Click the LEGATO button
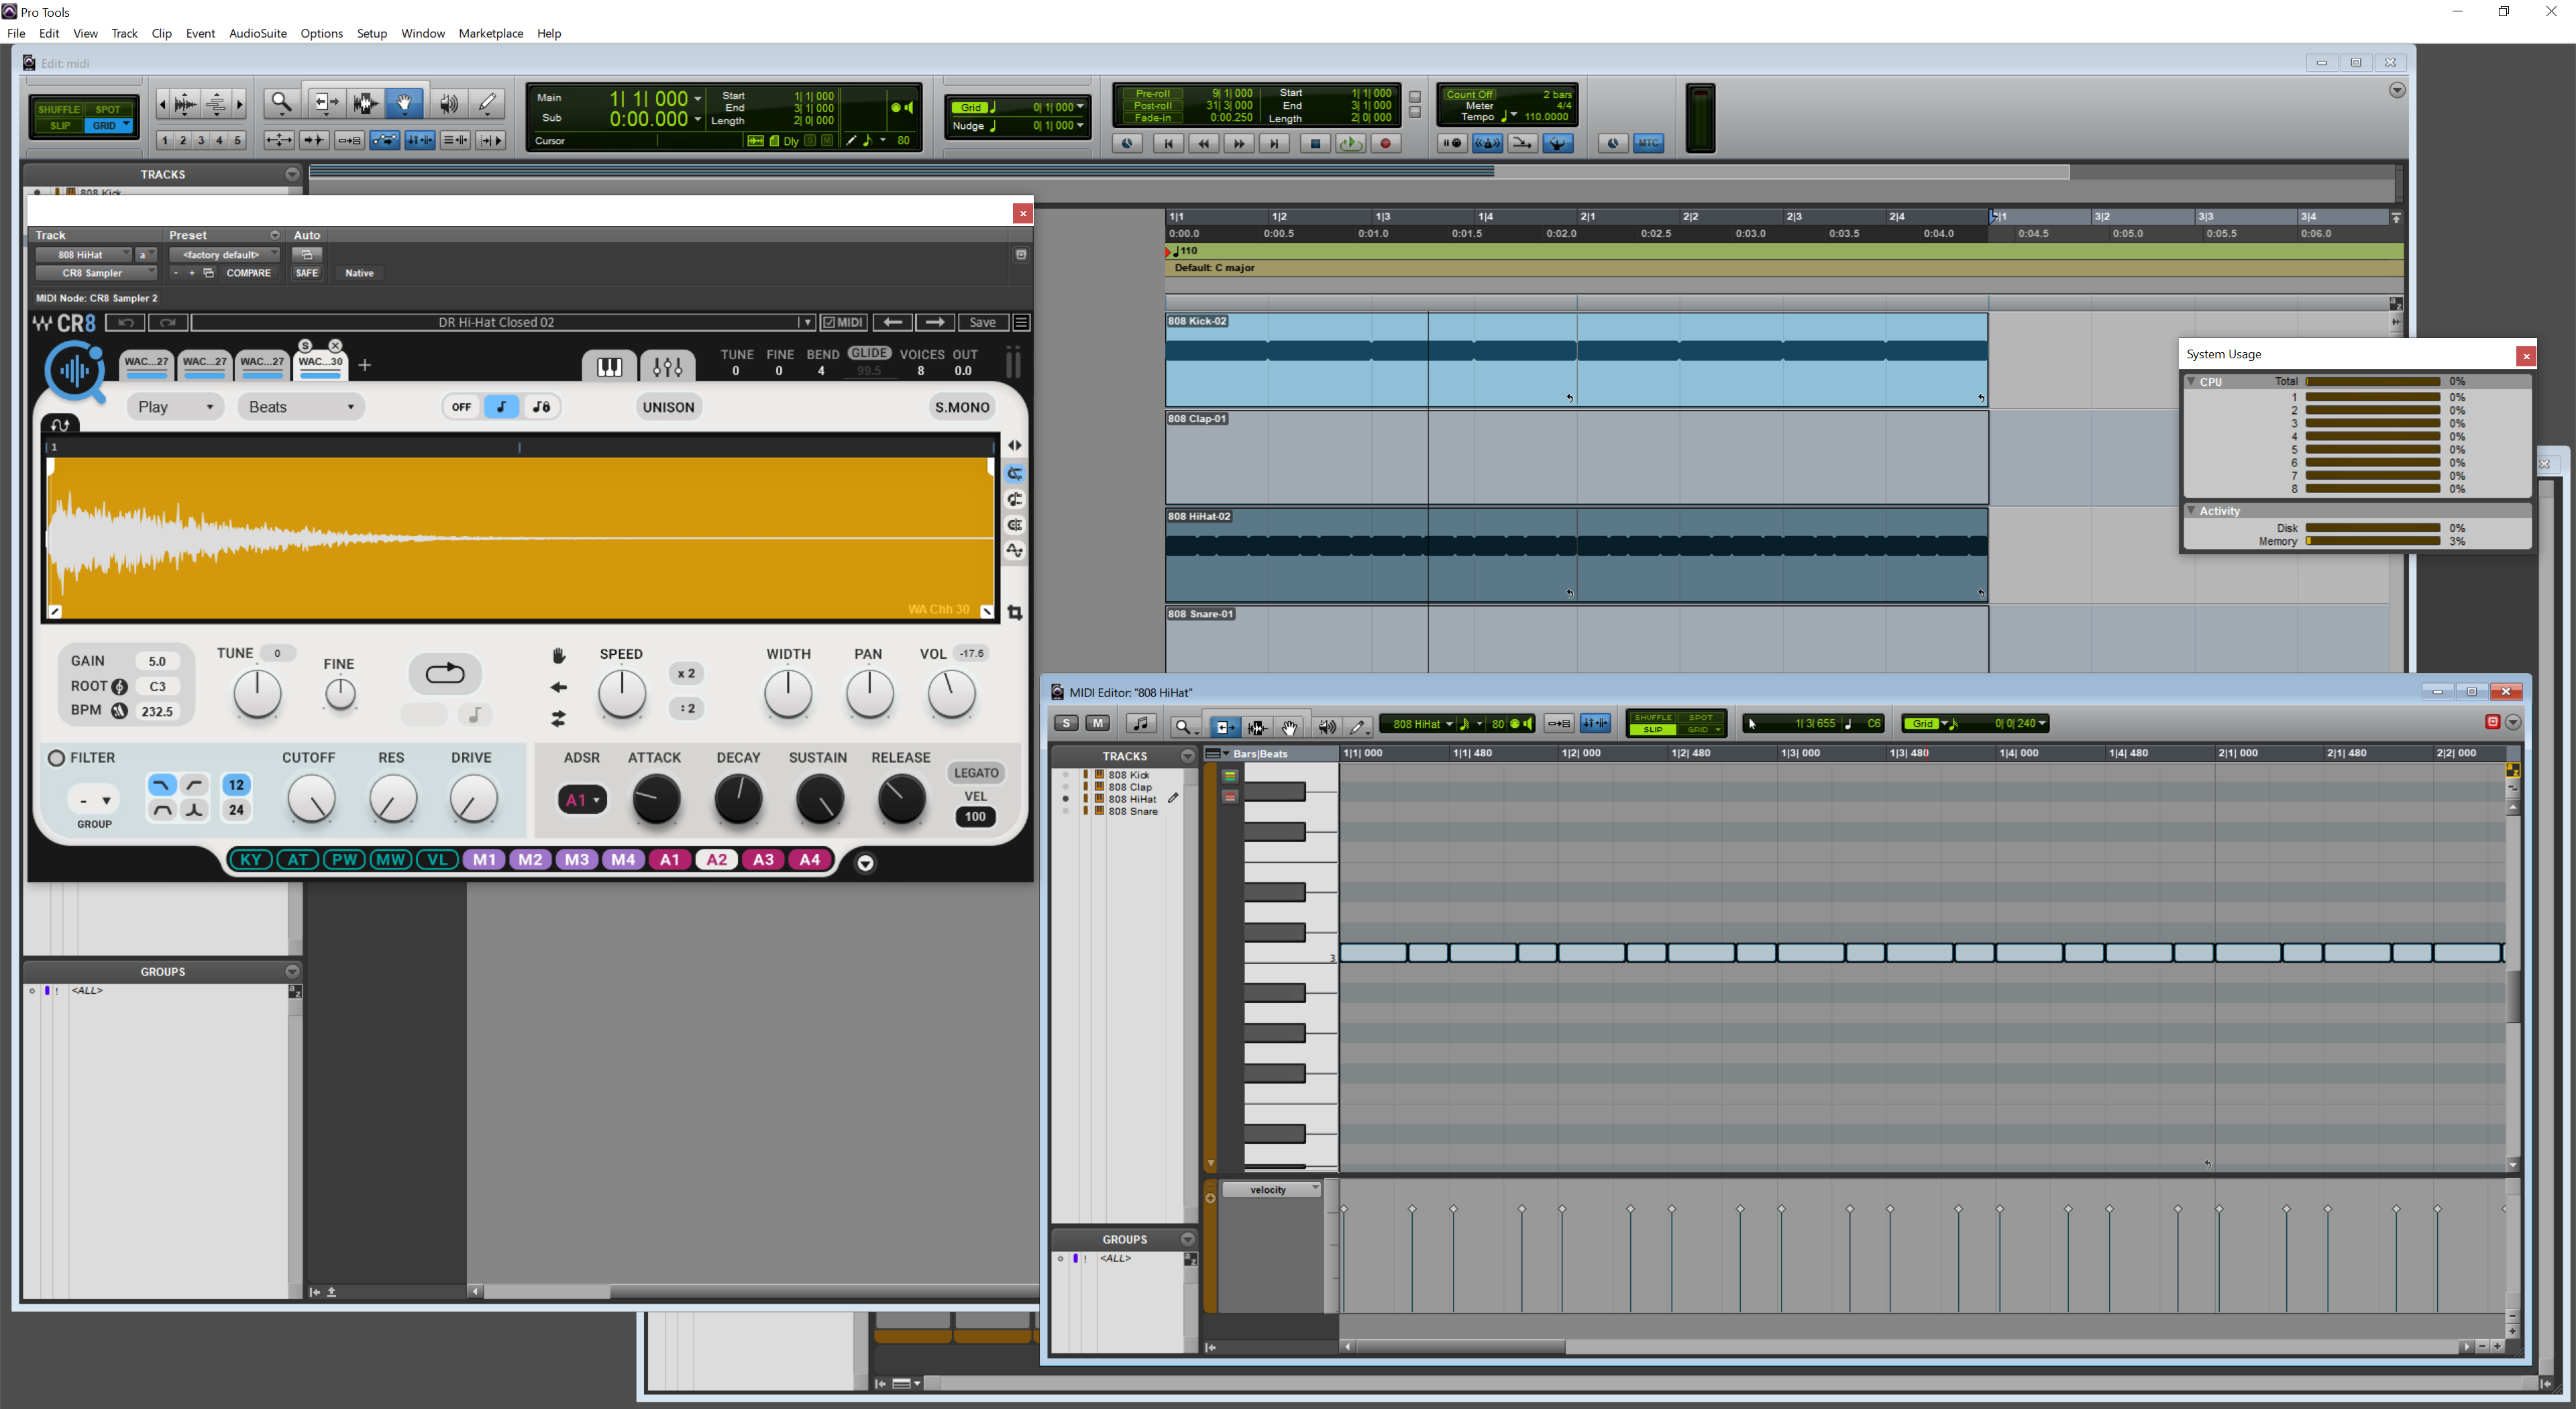The width and height of the screenshot is (2576, 1409). (x=975, y=773)
